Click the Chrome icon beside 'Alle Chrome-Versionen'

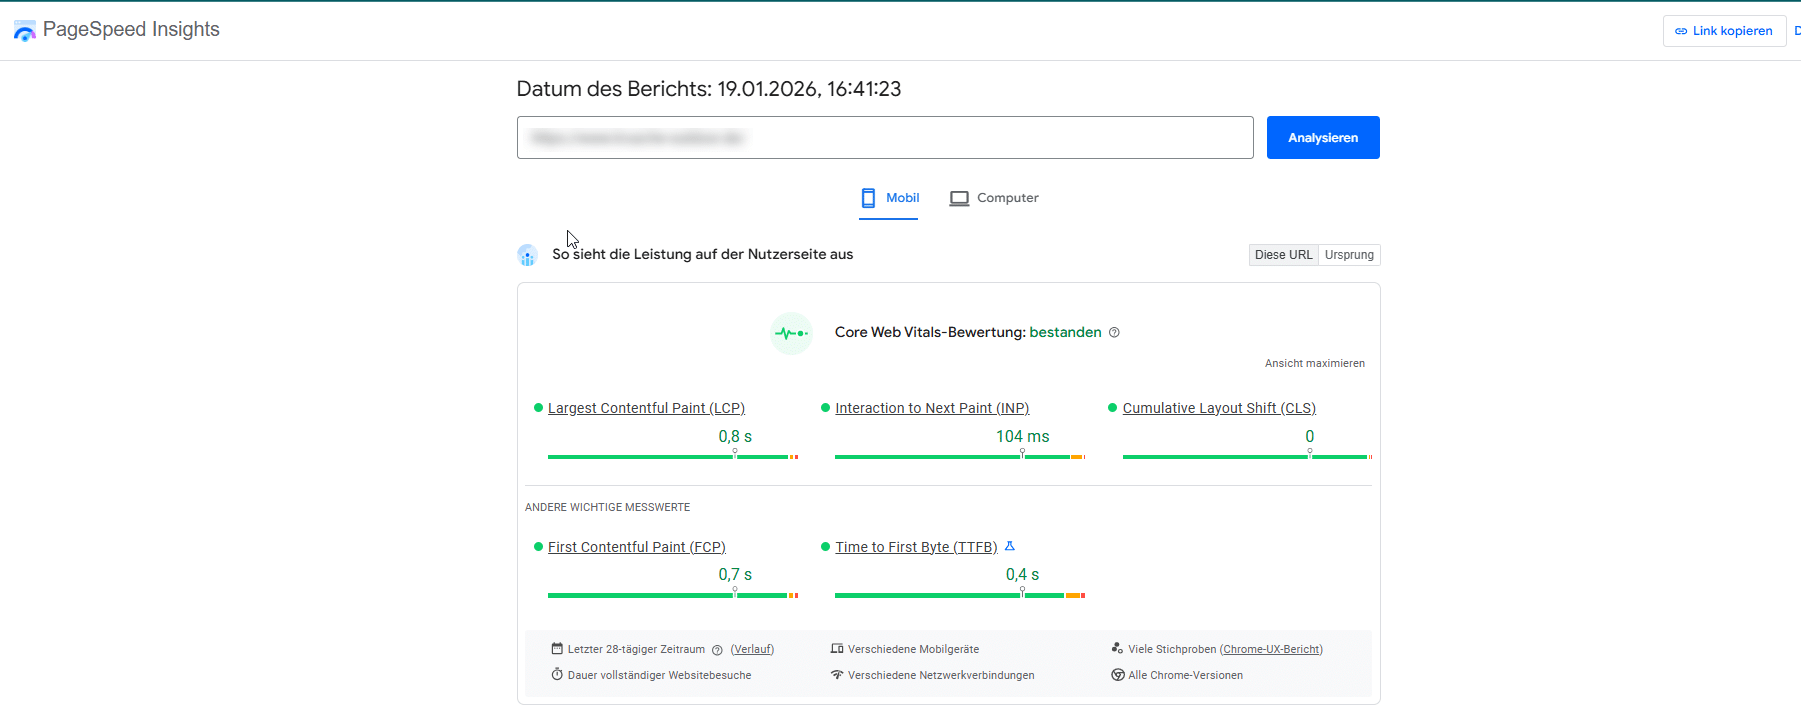click(1118, 674)
